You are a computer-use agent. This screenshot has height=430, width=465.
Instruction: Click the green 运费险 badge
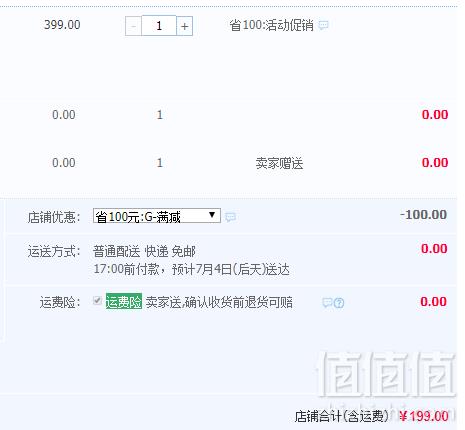click(x=124, y=301)
